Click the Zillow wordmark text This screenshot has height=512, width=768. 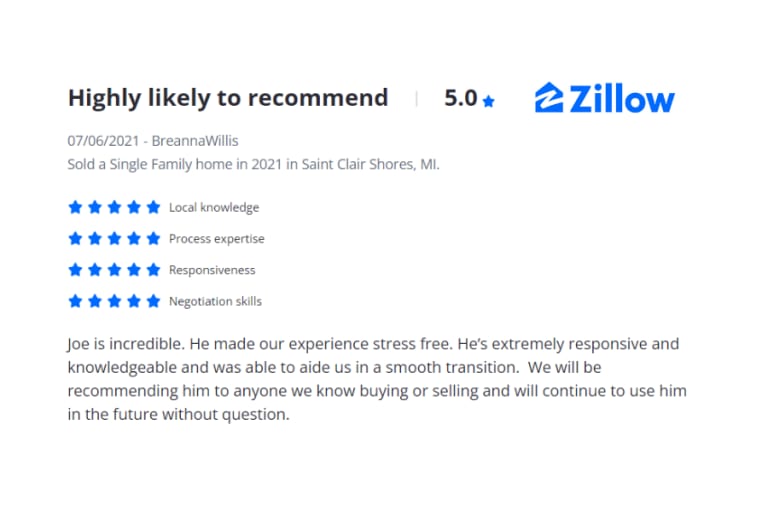click(622, 98)
